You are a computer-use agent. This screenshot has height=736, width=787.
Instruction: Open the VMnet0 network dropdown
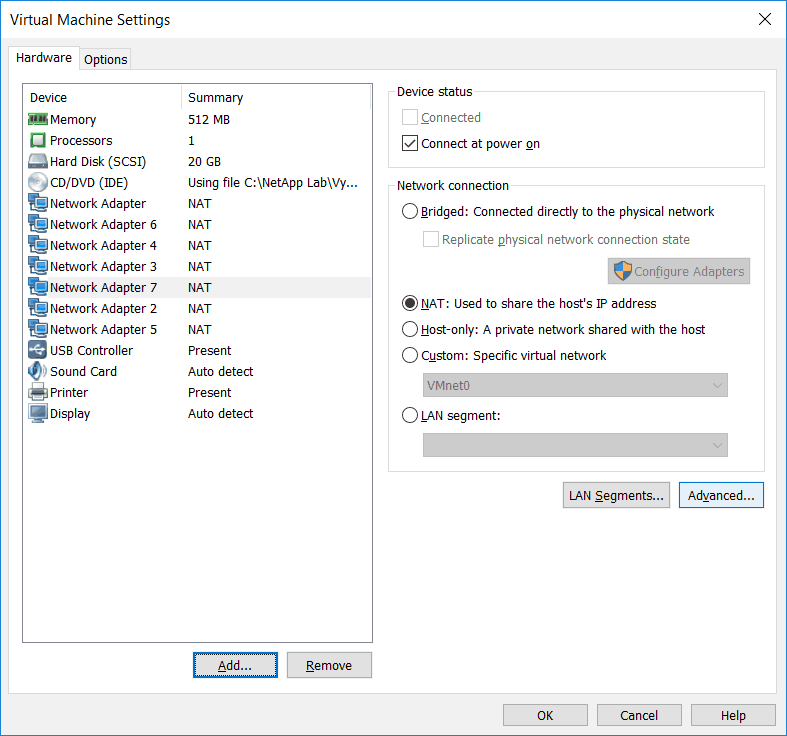pos(575,386)
